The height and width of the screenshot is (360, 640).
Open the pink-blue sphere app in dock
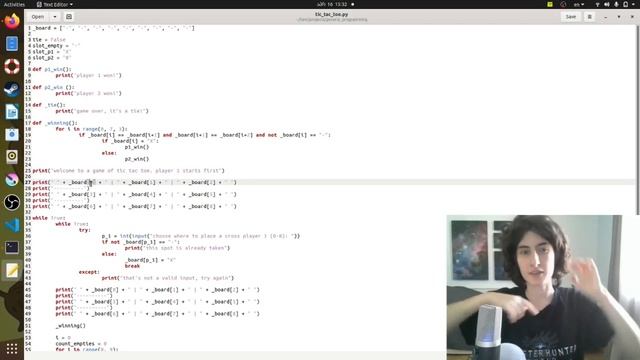[12, 180]
